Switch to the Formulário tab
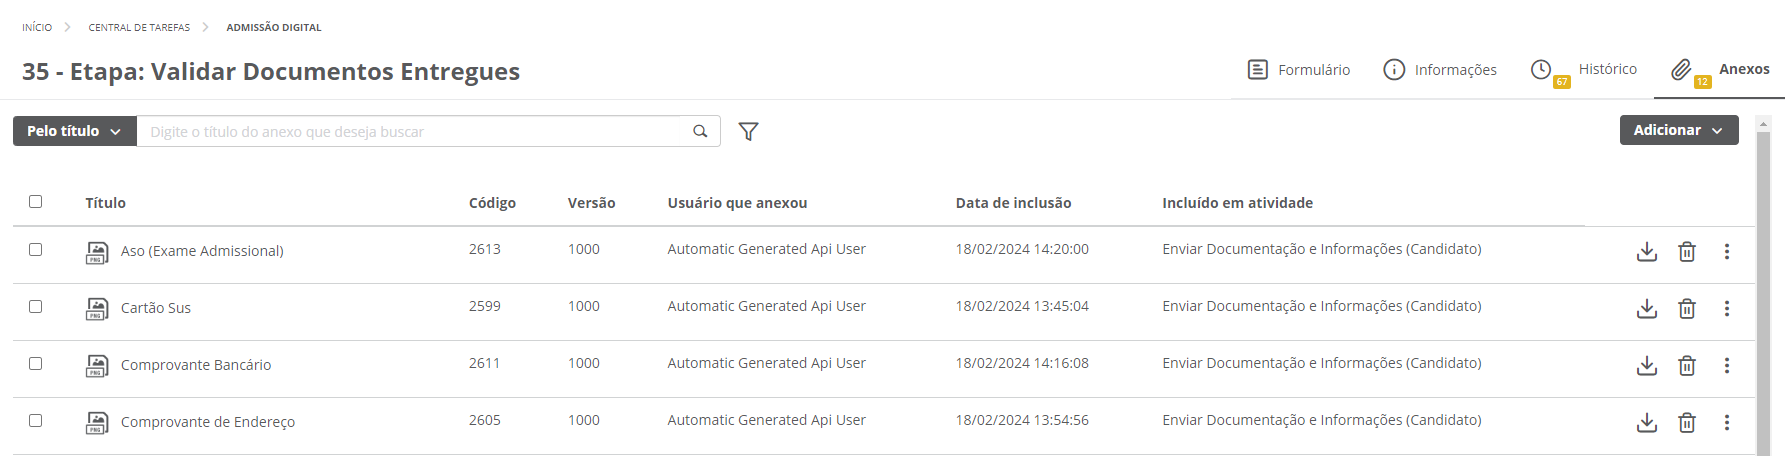The image size is (1785, 456). (1299, 70)
